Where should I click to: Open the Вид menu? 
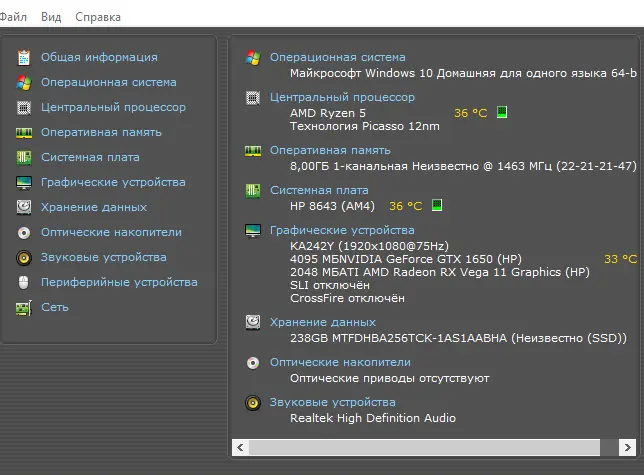(51, 17)
